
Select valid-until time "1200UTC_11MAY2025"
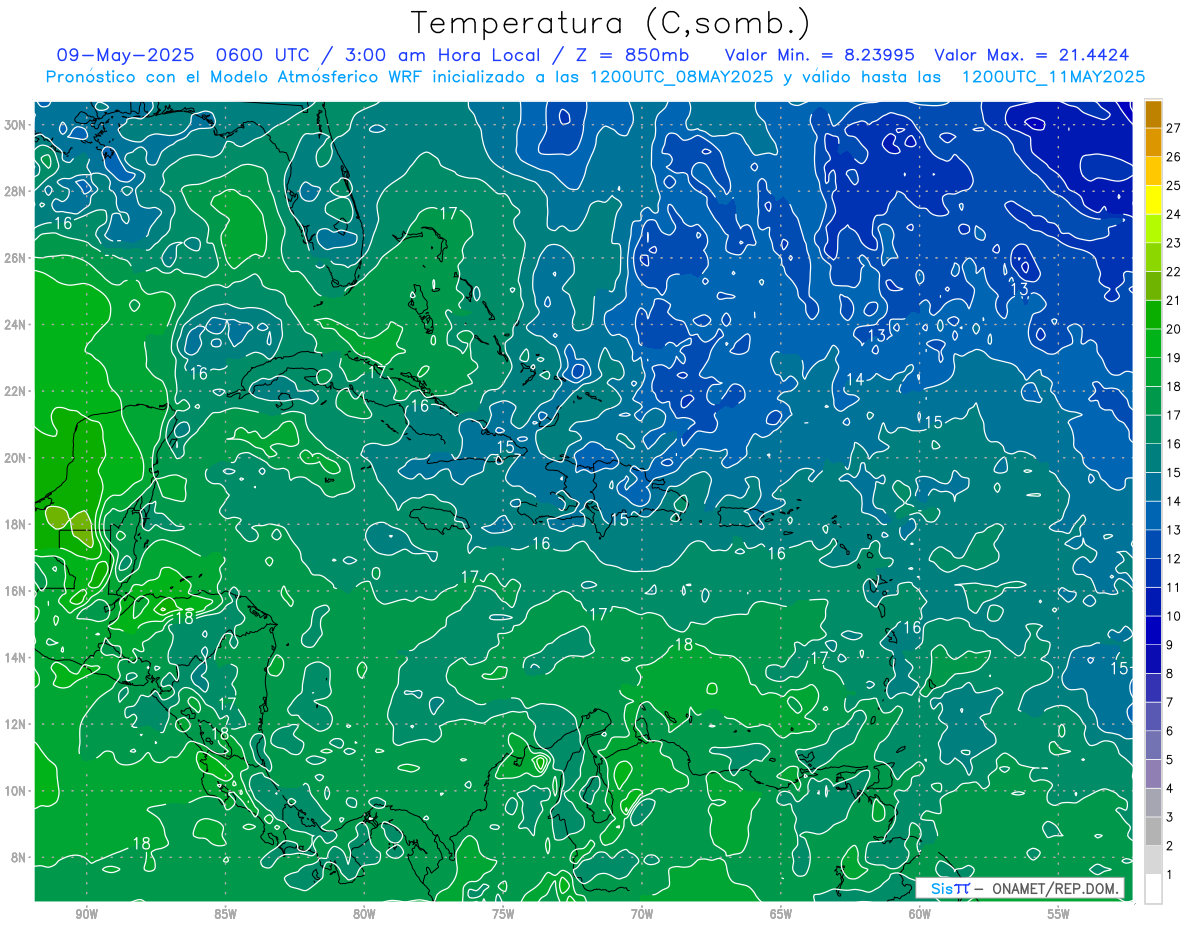tap(1053, 77)
